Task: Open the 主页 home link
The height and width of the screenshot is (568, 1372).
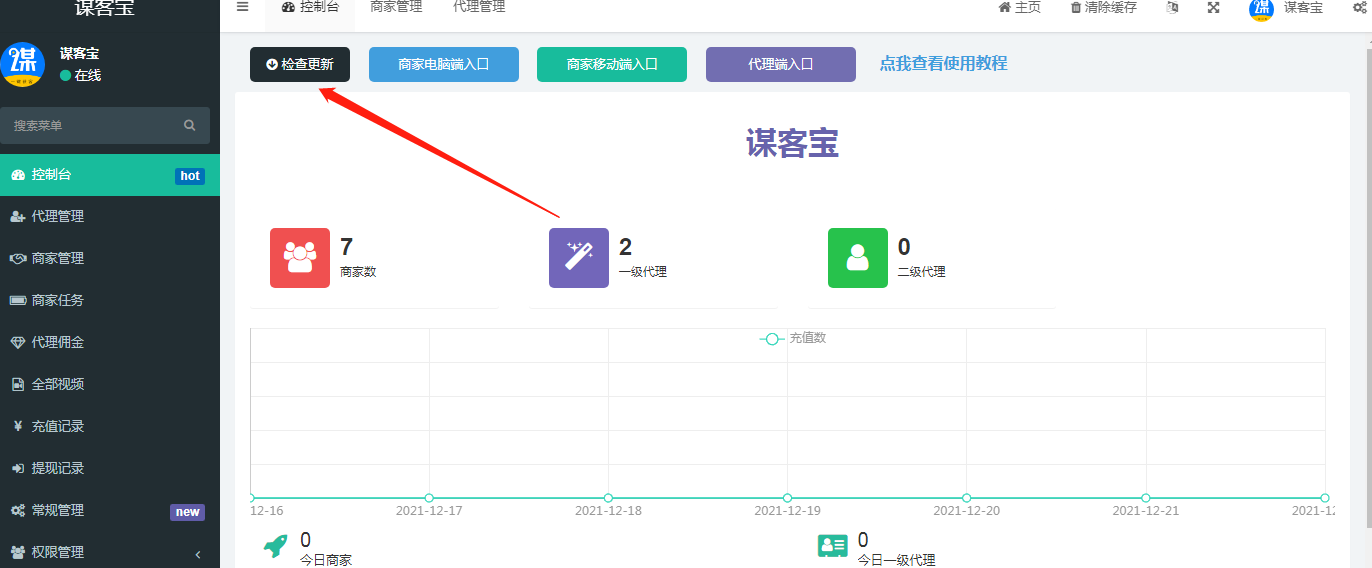Action: pos(1020,7)
